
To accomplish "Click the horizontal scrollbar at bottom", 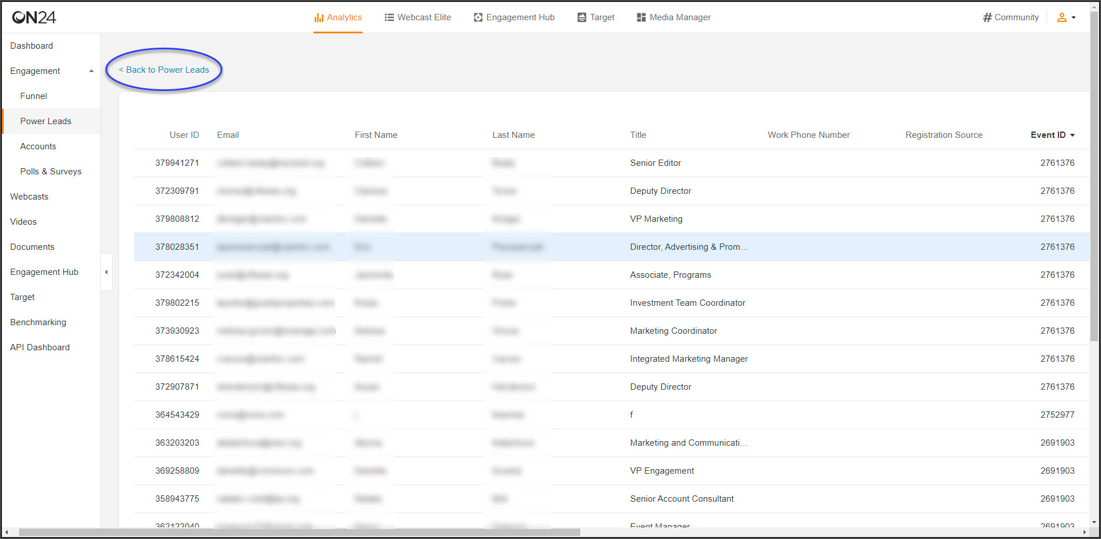I will click(300, 533).
